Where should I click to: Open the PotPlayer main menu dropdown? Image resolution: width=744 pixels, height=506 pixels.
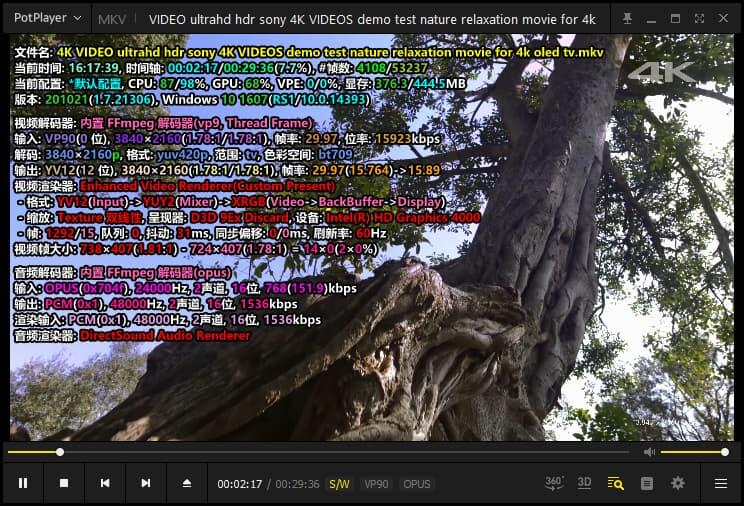coord(46,18)
